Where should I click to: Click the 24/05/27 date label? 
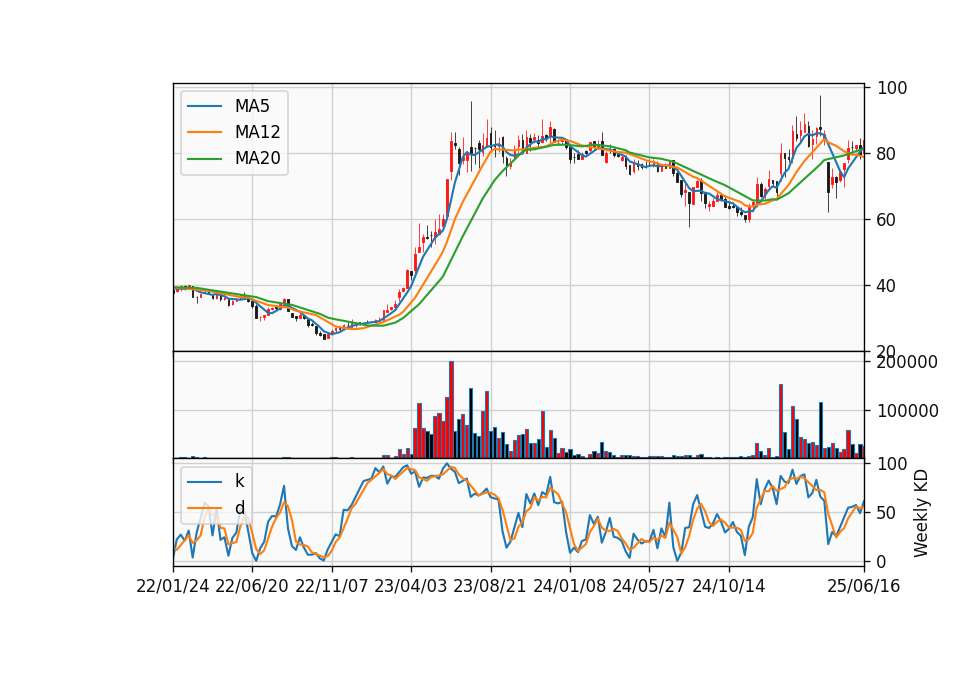coord(649,587)
